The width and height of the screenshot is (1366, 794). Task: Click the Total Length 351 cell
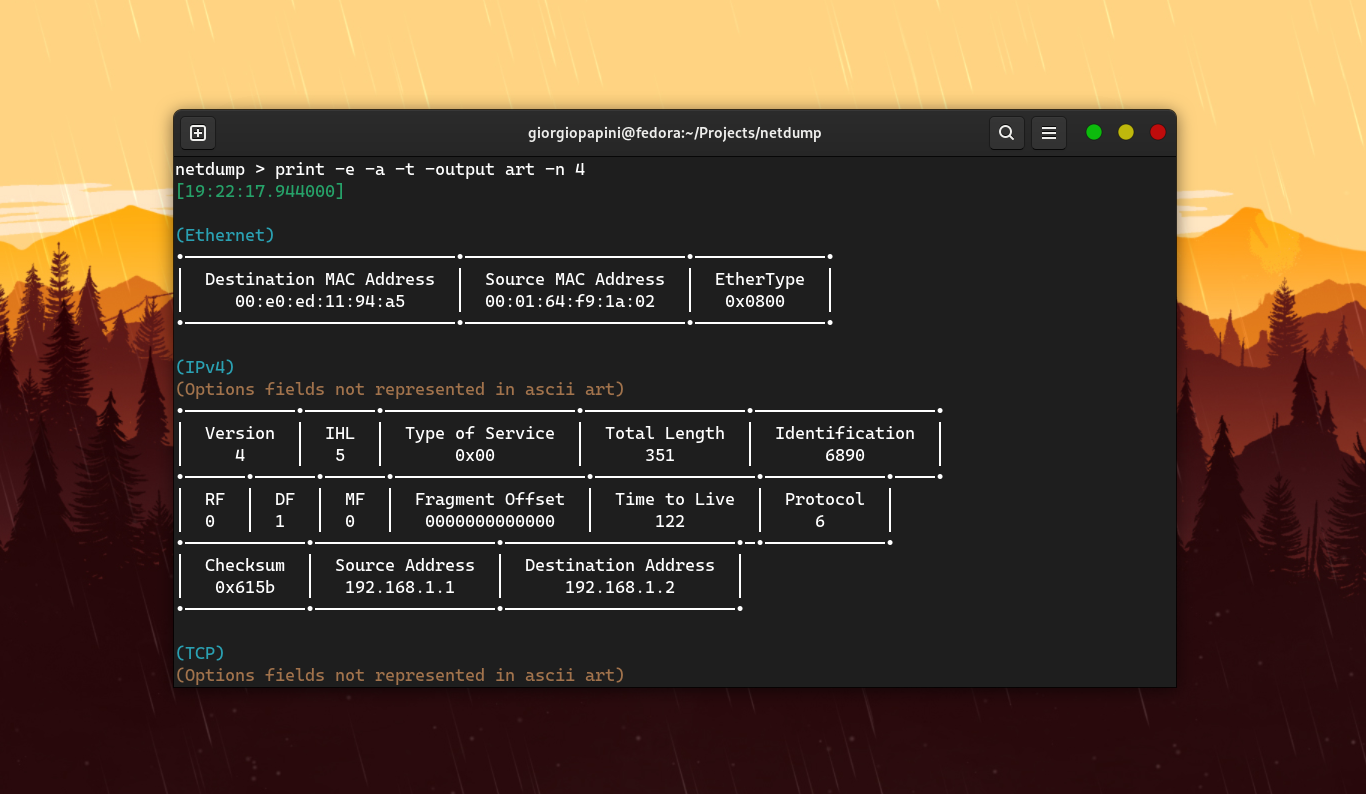[664, 444]
